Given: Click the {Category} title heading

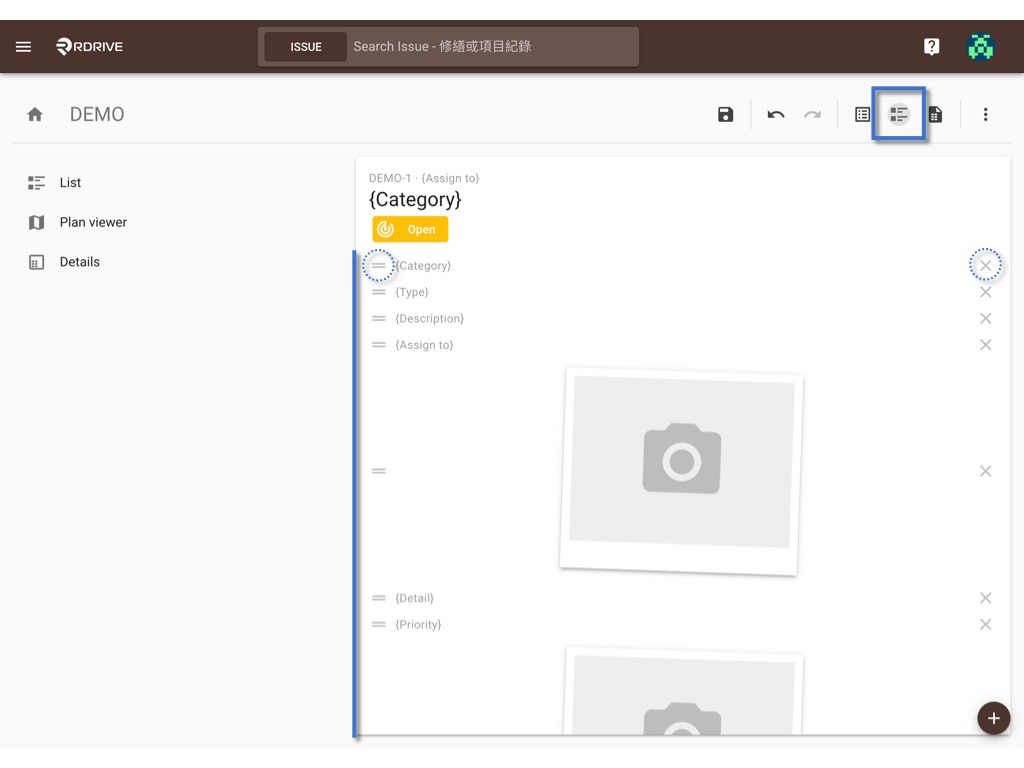Looking at the screenshot, I should click(x=415, y=199).
